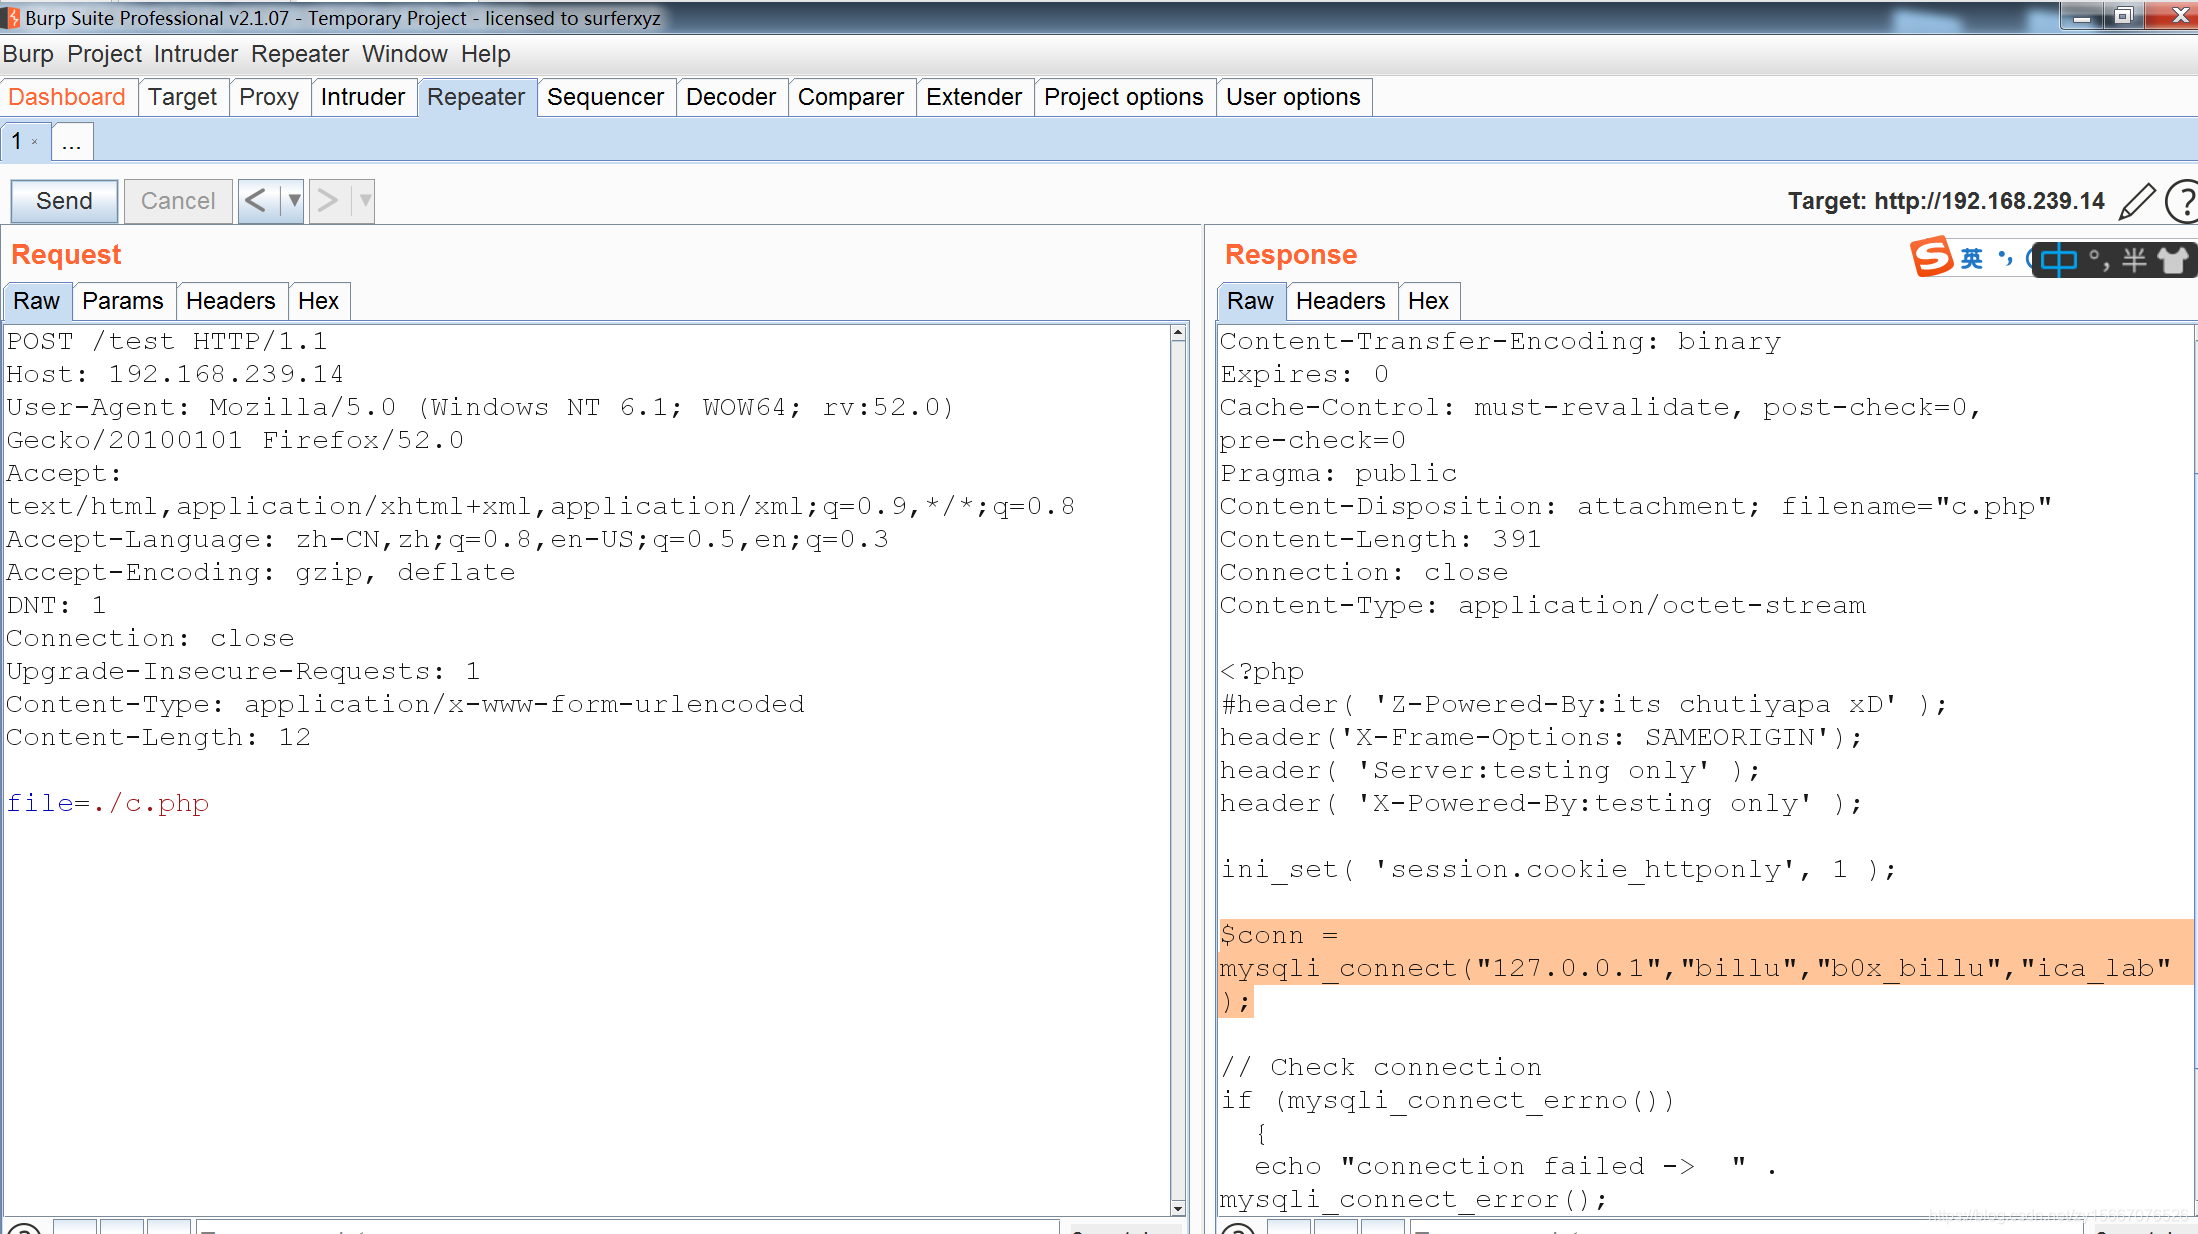Image resolution: width=2198 pixels, height=1234 pixels.
Task: Switch to the Decoder tab
Action: tap(731, 97)
